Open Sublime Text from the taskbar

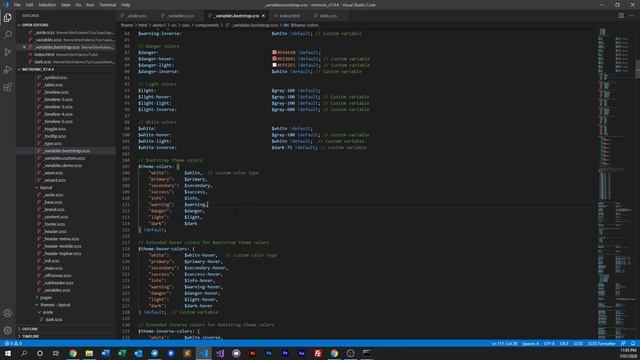point(187,353)
